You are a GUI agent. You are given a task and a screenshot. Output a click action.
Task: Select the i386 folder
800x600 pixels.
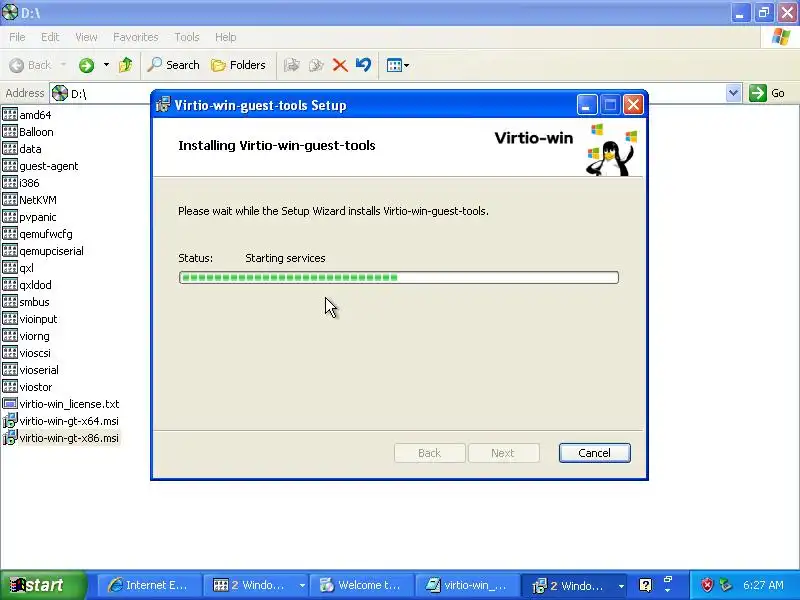21,183
